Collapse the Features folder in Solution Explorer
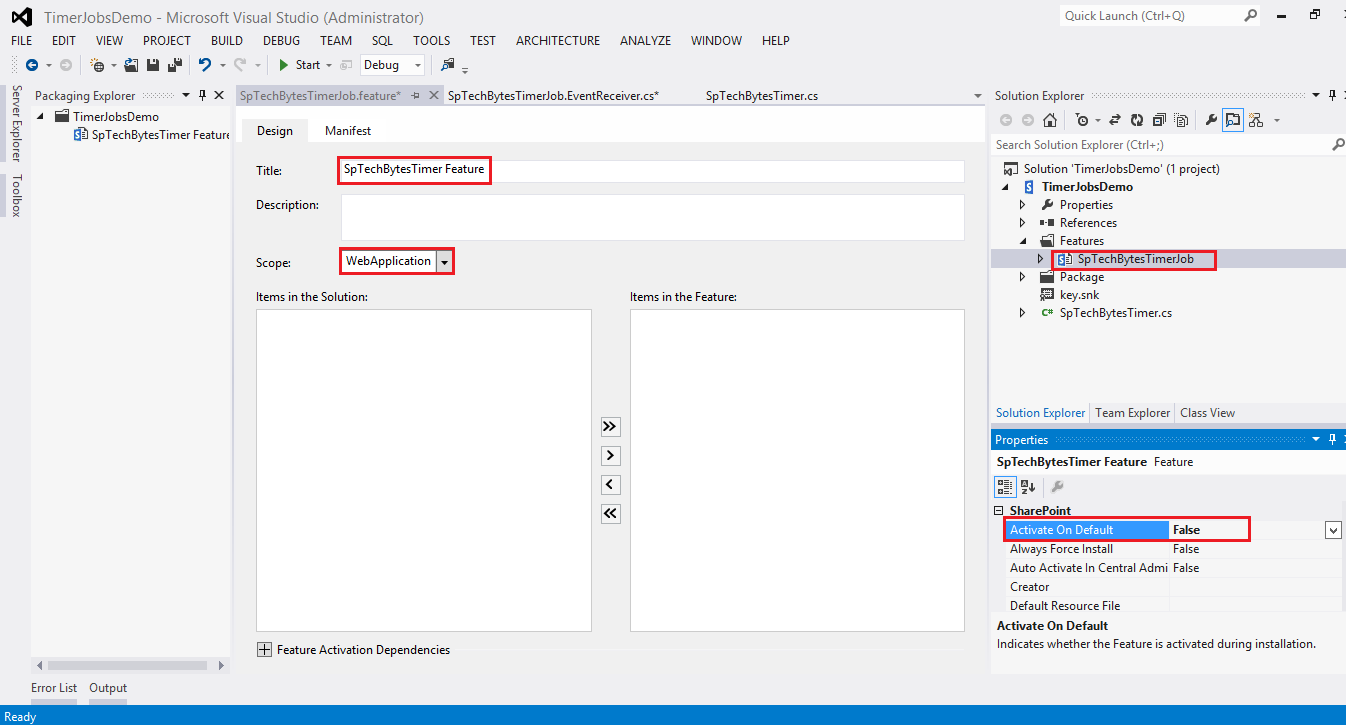 point(1022,240)
